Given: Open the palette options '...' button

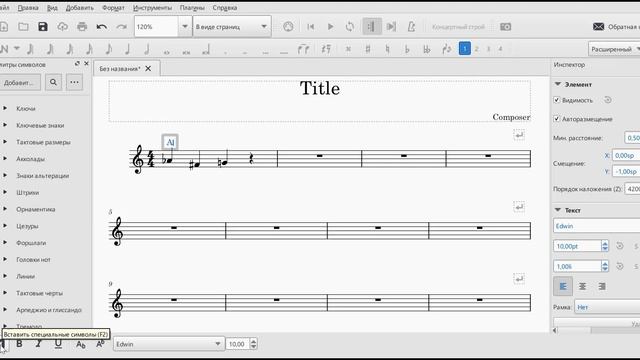Looking at the screenshot, I should 74,82.
